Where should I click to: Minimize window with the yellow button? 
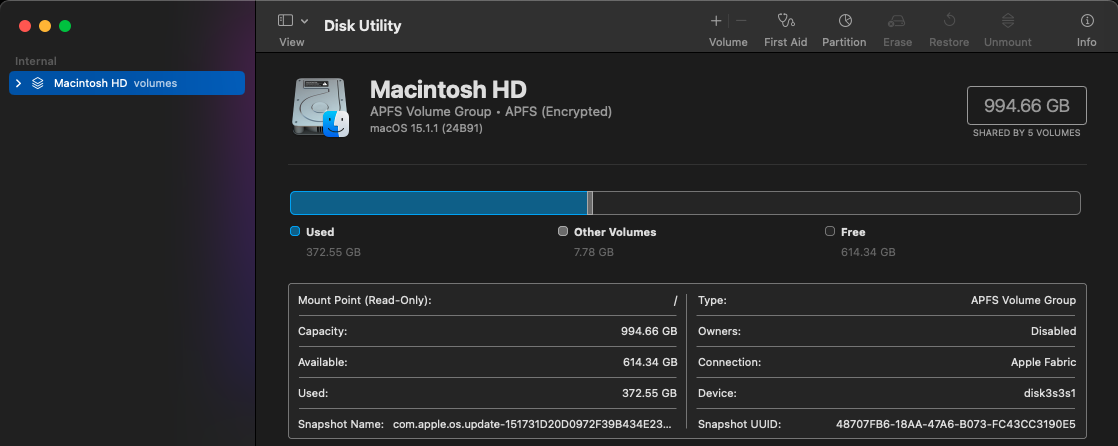coord(45,26)
